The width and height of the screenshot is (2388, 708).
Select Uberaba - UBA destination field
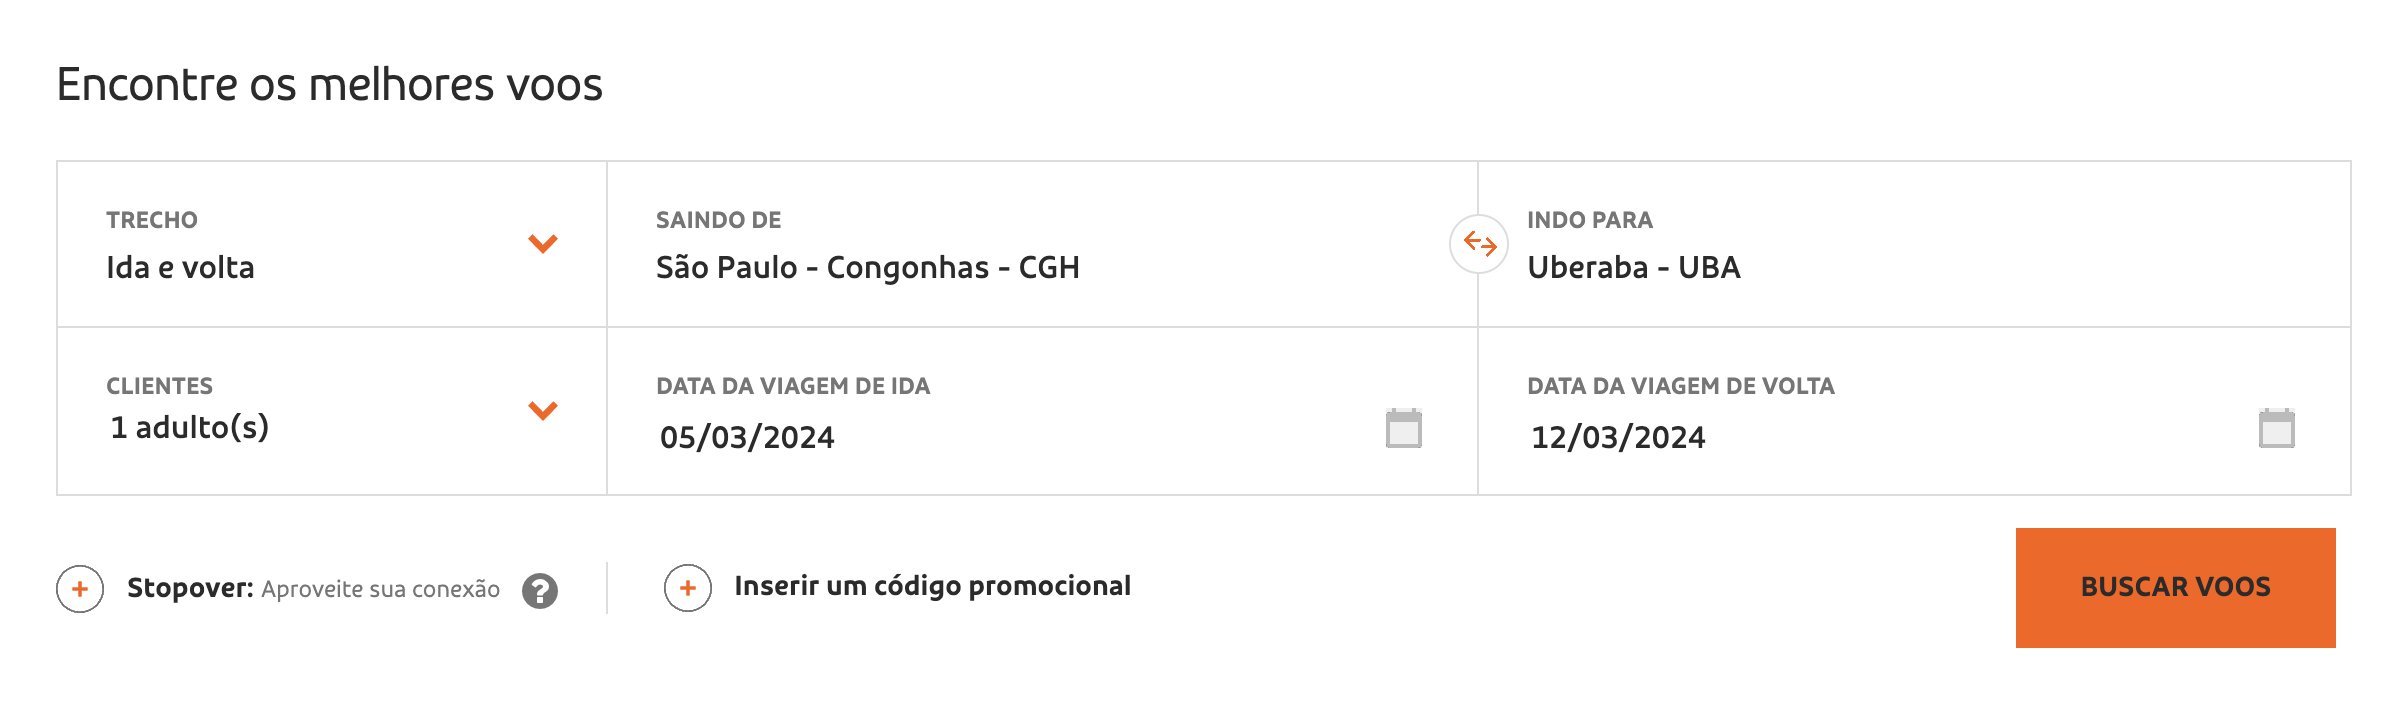[x=1914, y=244]
